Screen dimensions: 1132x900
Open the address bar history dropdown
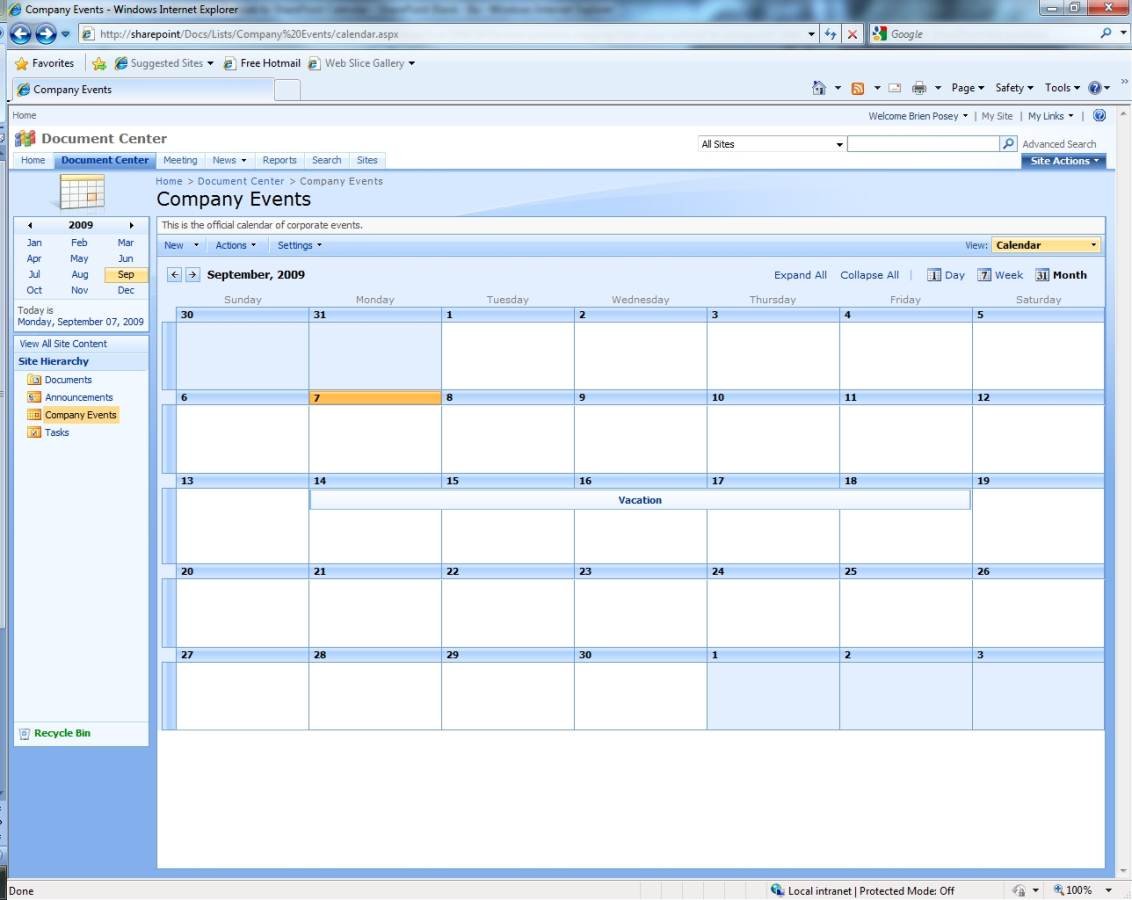click(811, 34)
